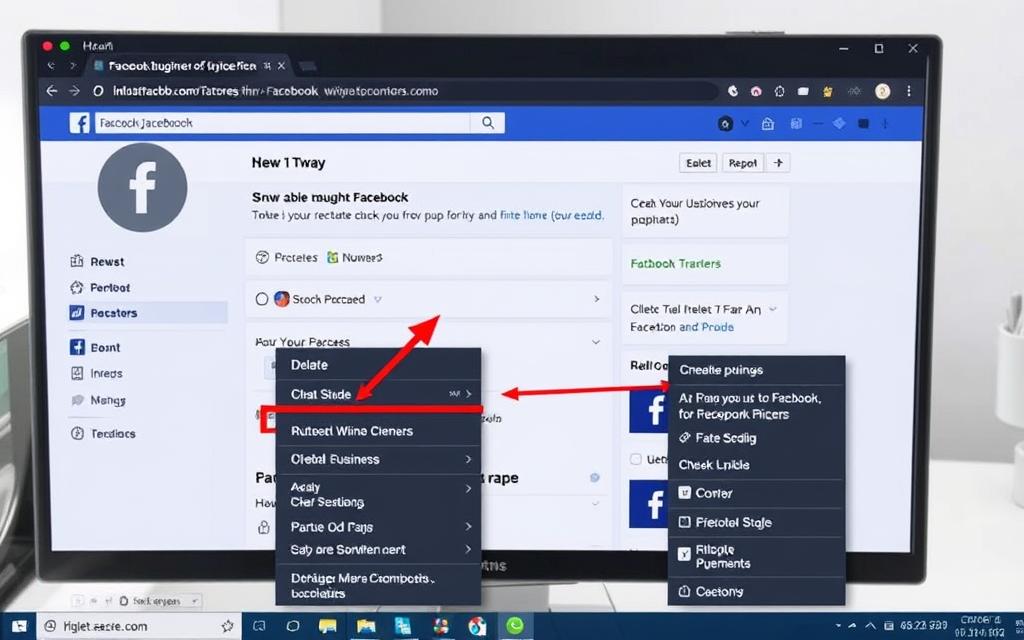
Task: Open Inreos in the left sidebar
Action: [x=96, y=373]
